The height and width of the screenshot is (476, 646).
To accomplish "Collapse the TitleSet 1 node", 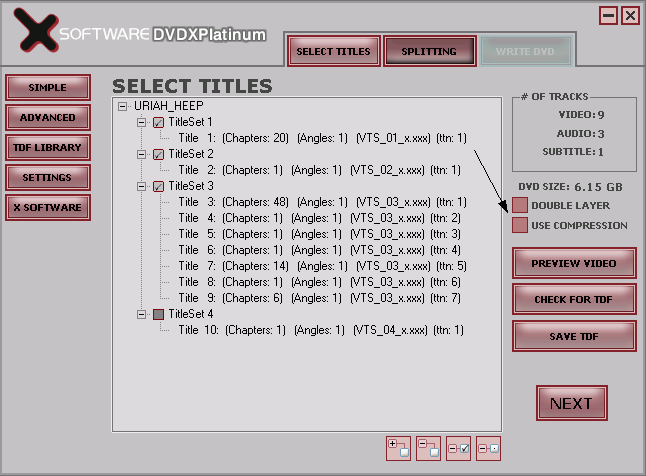I will [141, 122].
